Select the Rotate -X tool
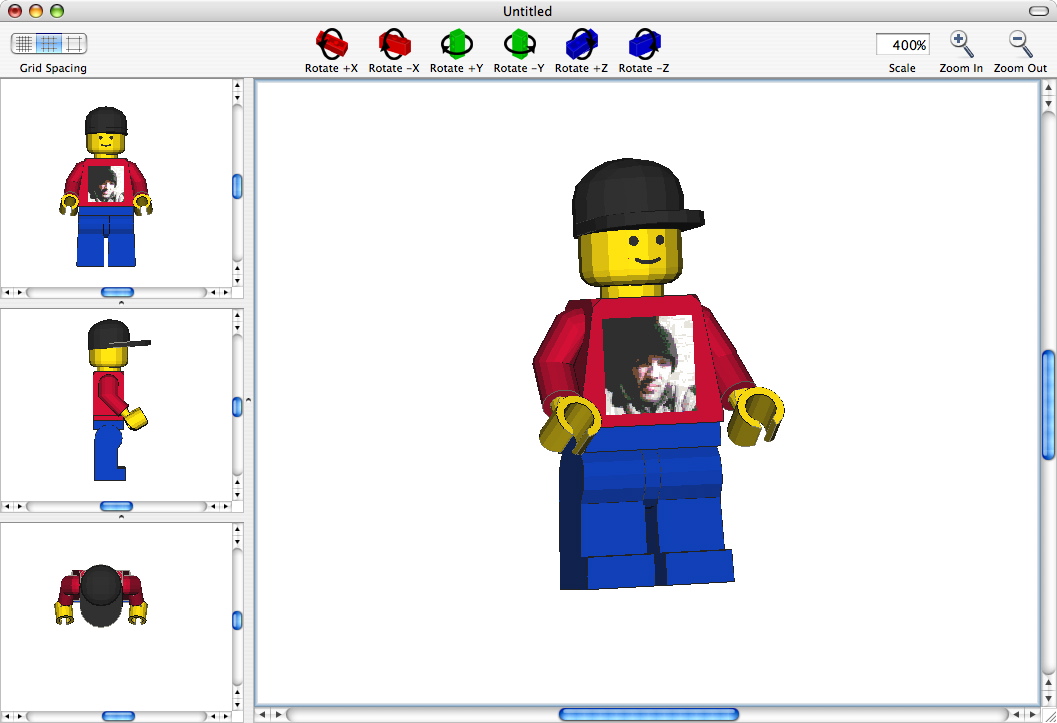The image size is (1057, 723). [393, 42]
